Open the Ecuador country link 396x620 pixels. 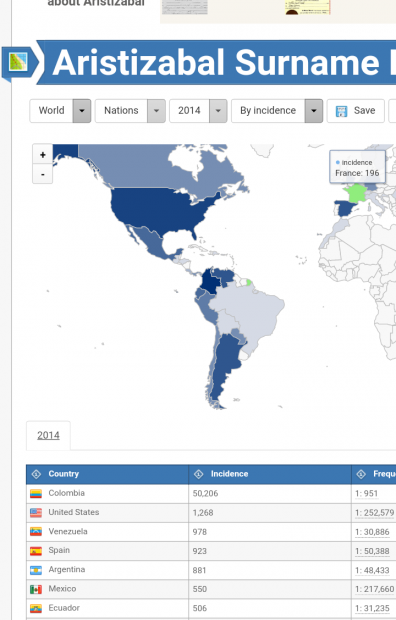coord(64,608)
